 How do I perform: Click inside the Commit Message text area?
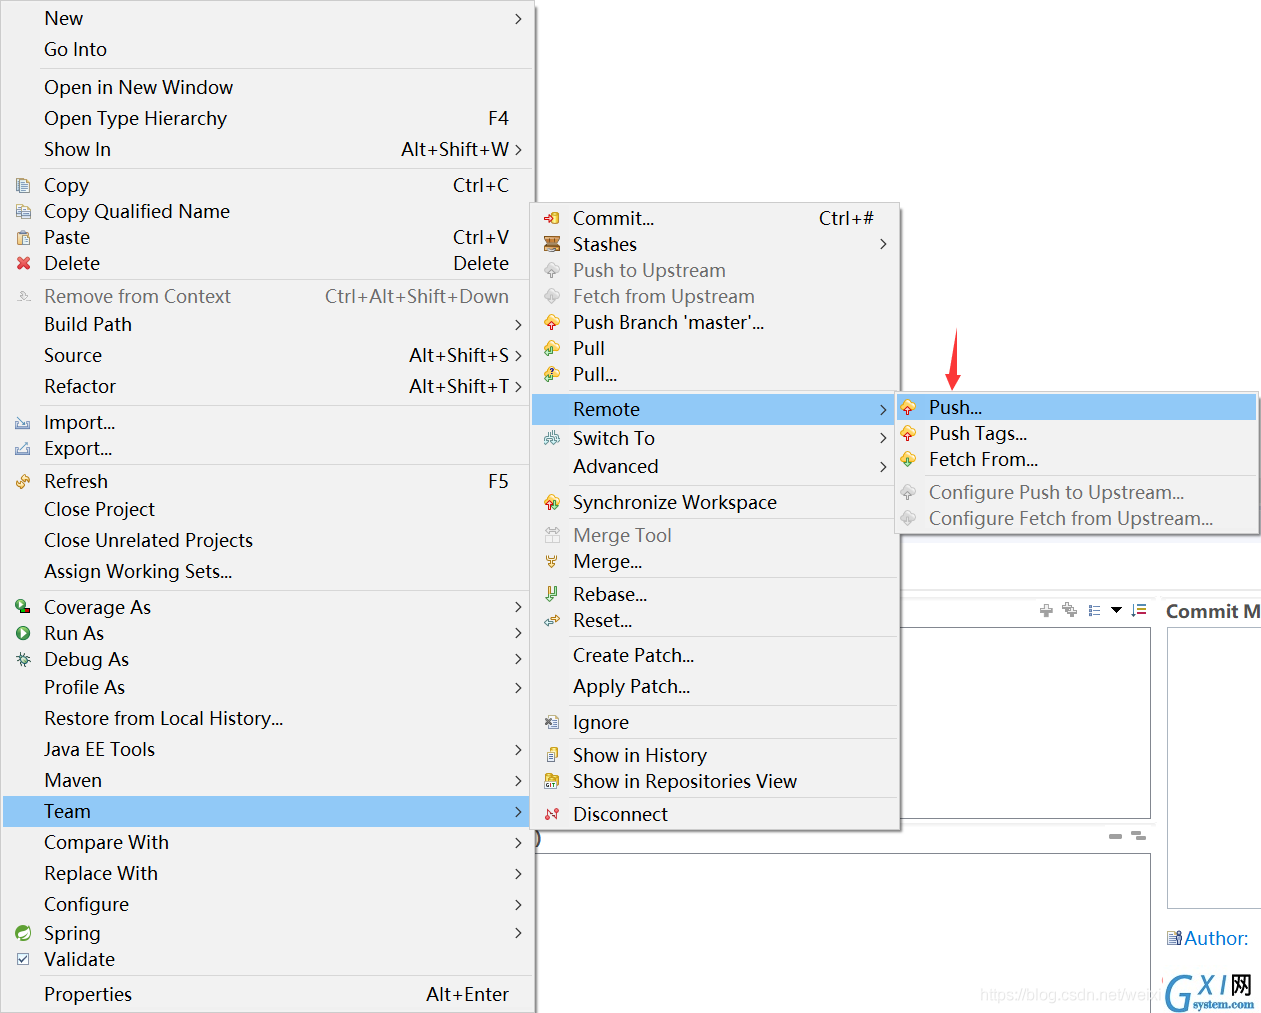pos(1214,768)
